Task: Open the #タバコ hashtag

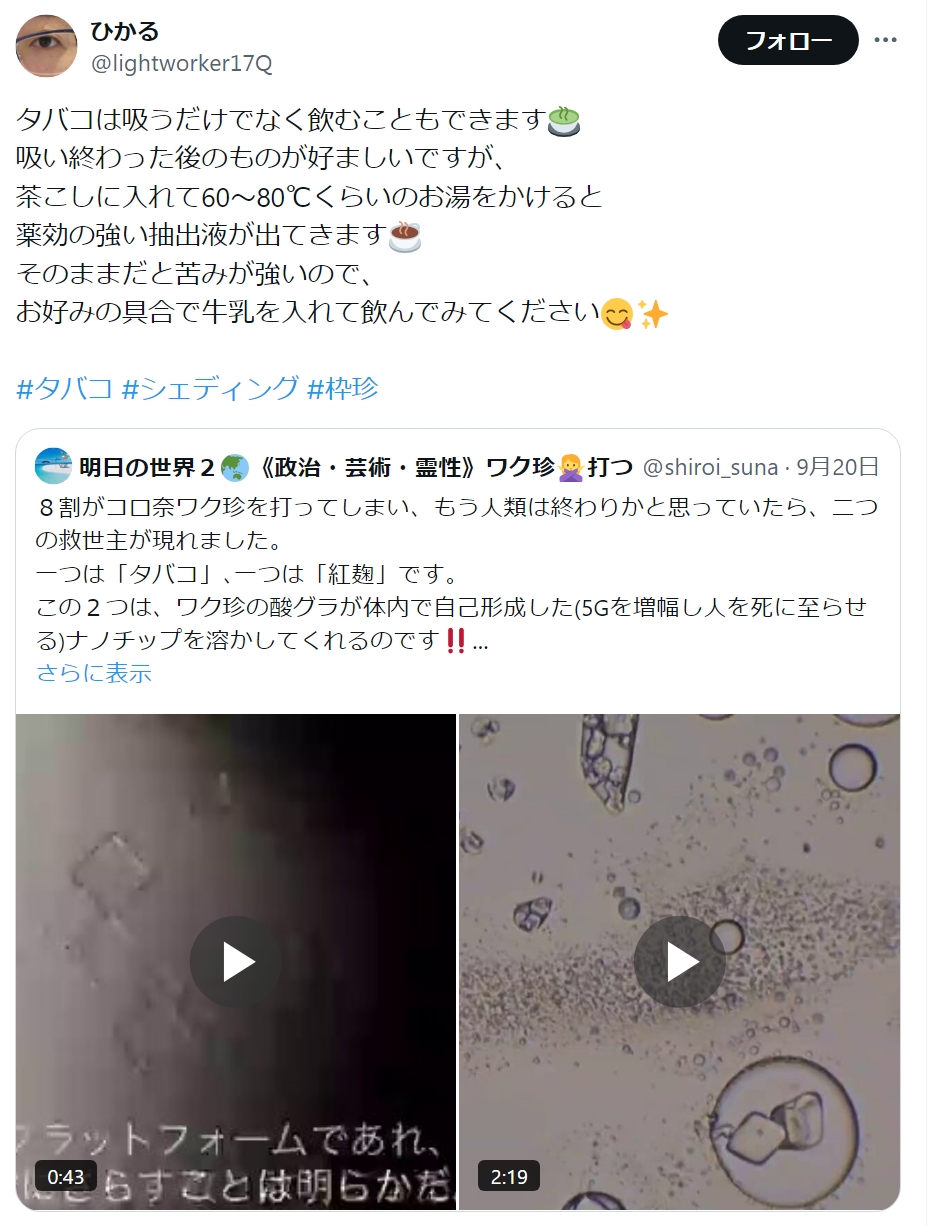Action: click(x=65, y=388)
